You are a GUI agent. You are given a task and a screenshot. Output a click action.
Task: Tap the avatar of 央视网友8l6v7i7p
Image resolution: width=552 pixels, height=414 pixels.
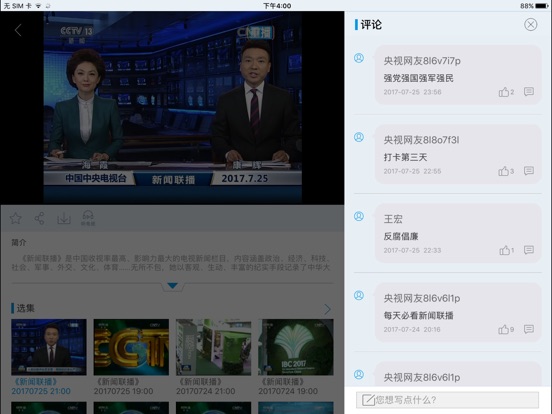(x=359, y=58)
